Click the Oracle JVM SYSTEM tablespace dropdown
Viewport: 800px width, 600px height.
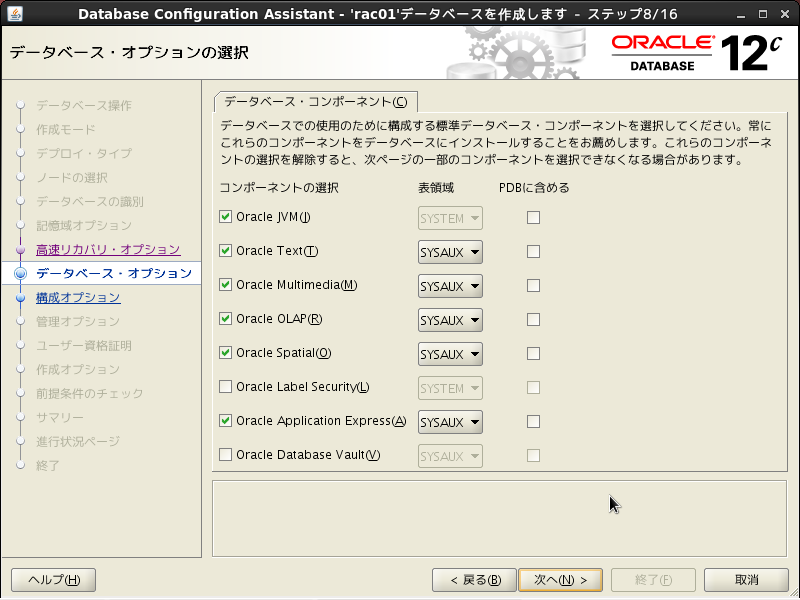click(450, 218)
